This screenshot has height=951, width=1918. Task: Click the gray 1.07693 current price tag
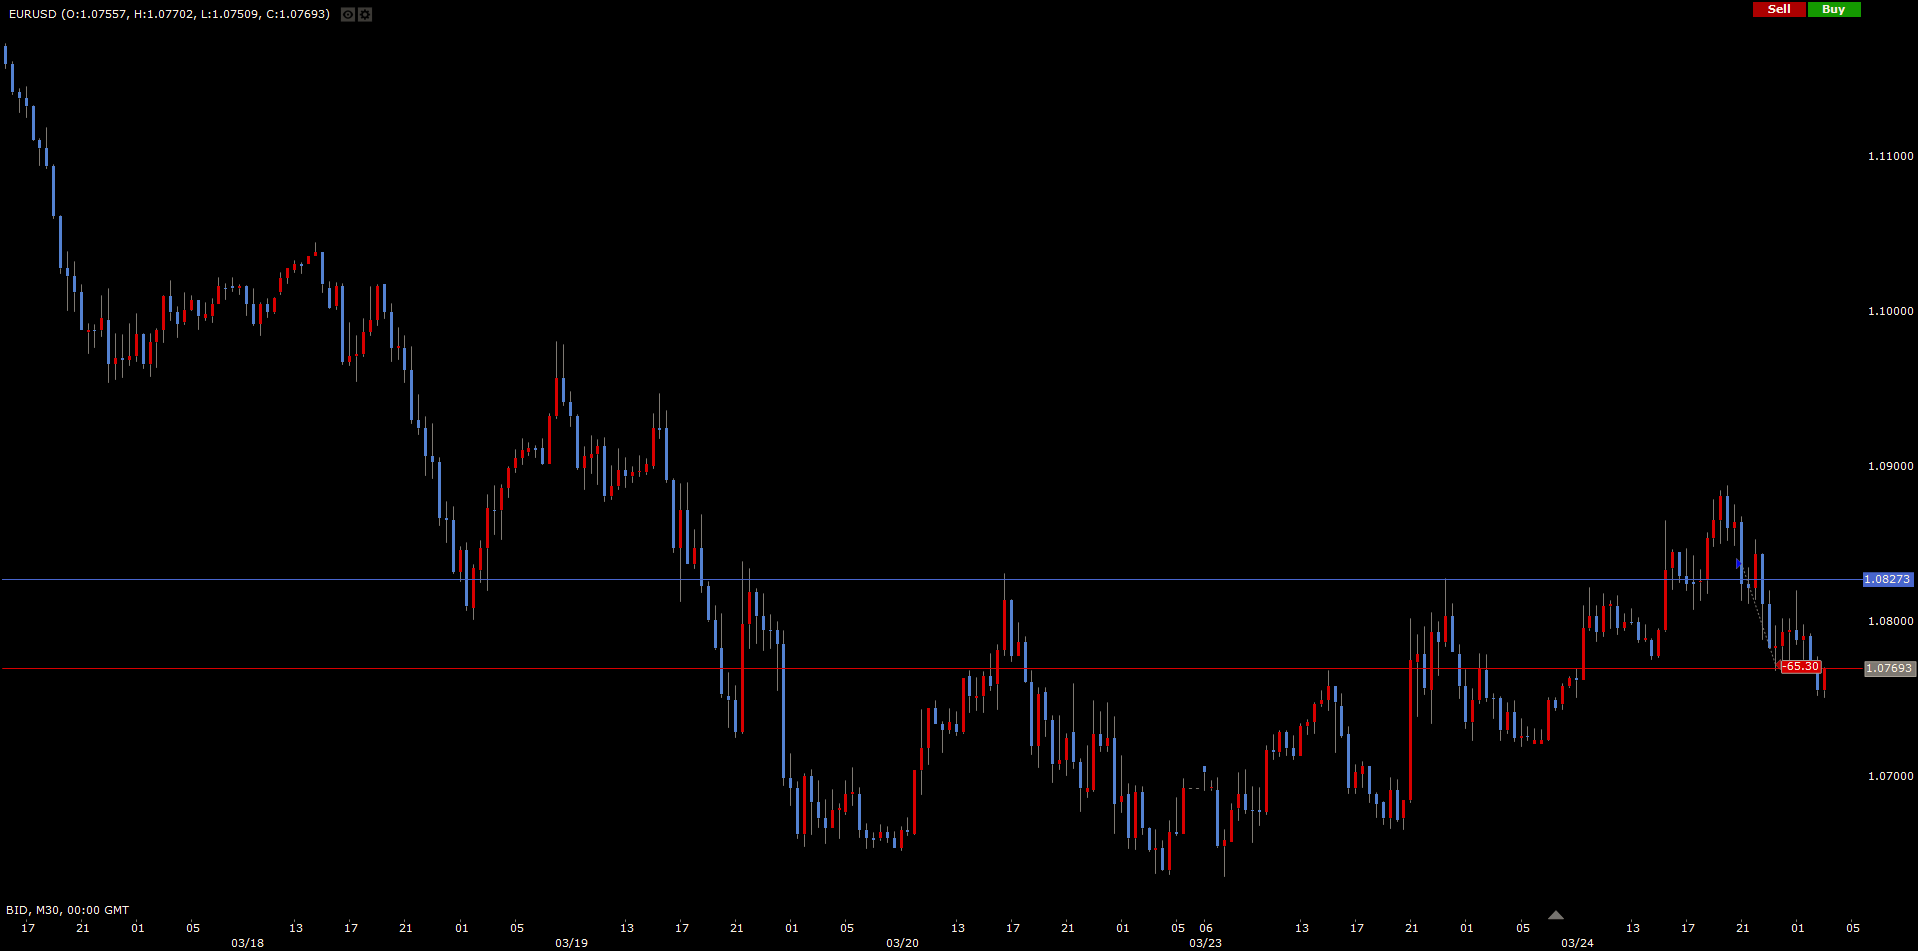pyautogui.click(x=1889, y=668)
